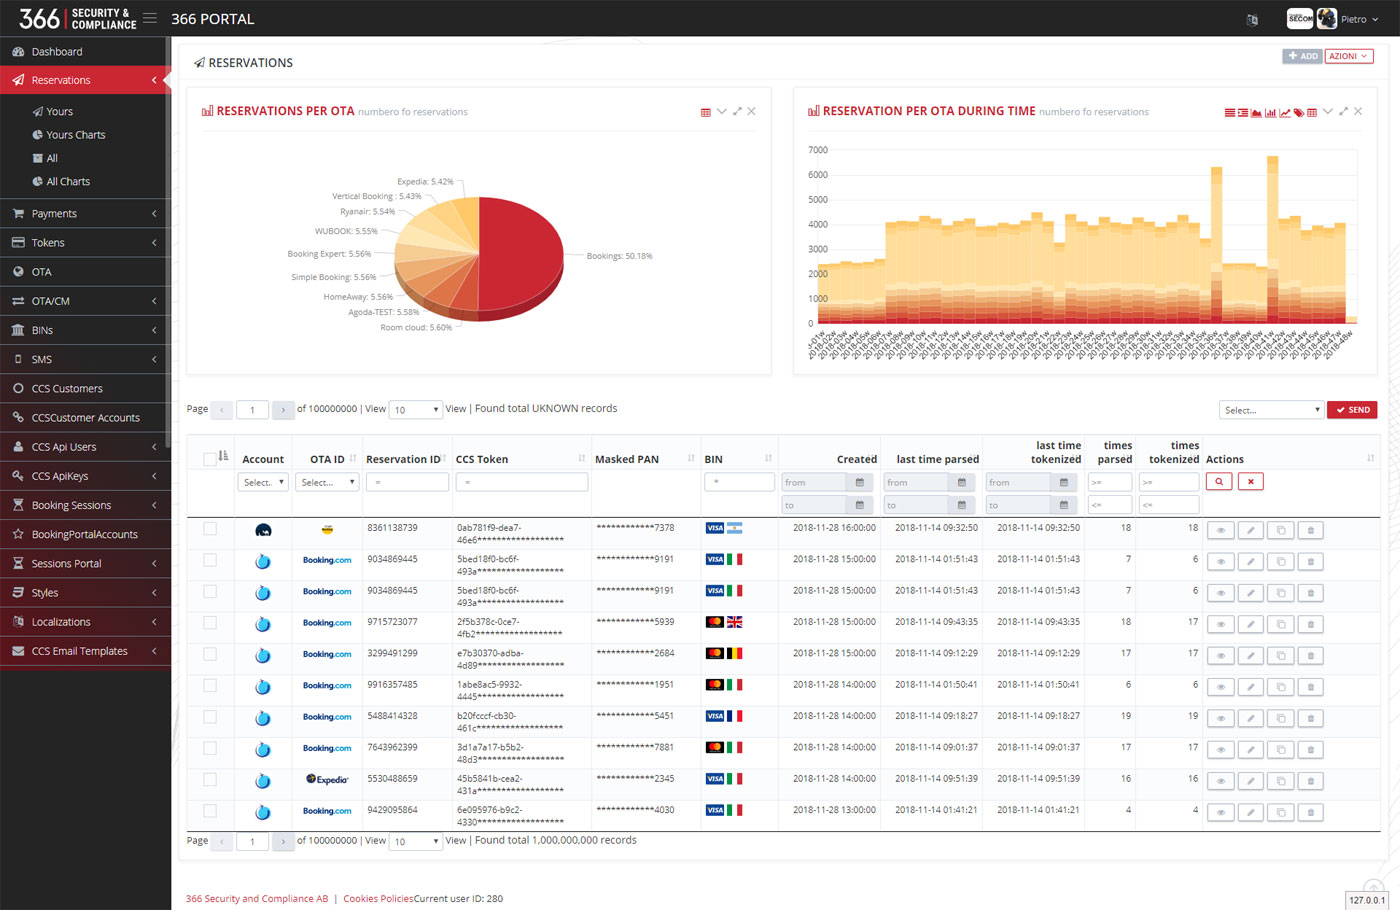Screen dimensions: 1400x910
Task: Click the red SEND button
Action: click(1352, 410)
